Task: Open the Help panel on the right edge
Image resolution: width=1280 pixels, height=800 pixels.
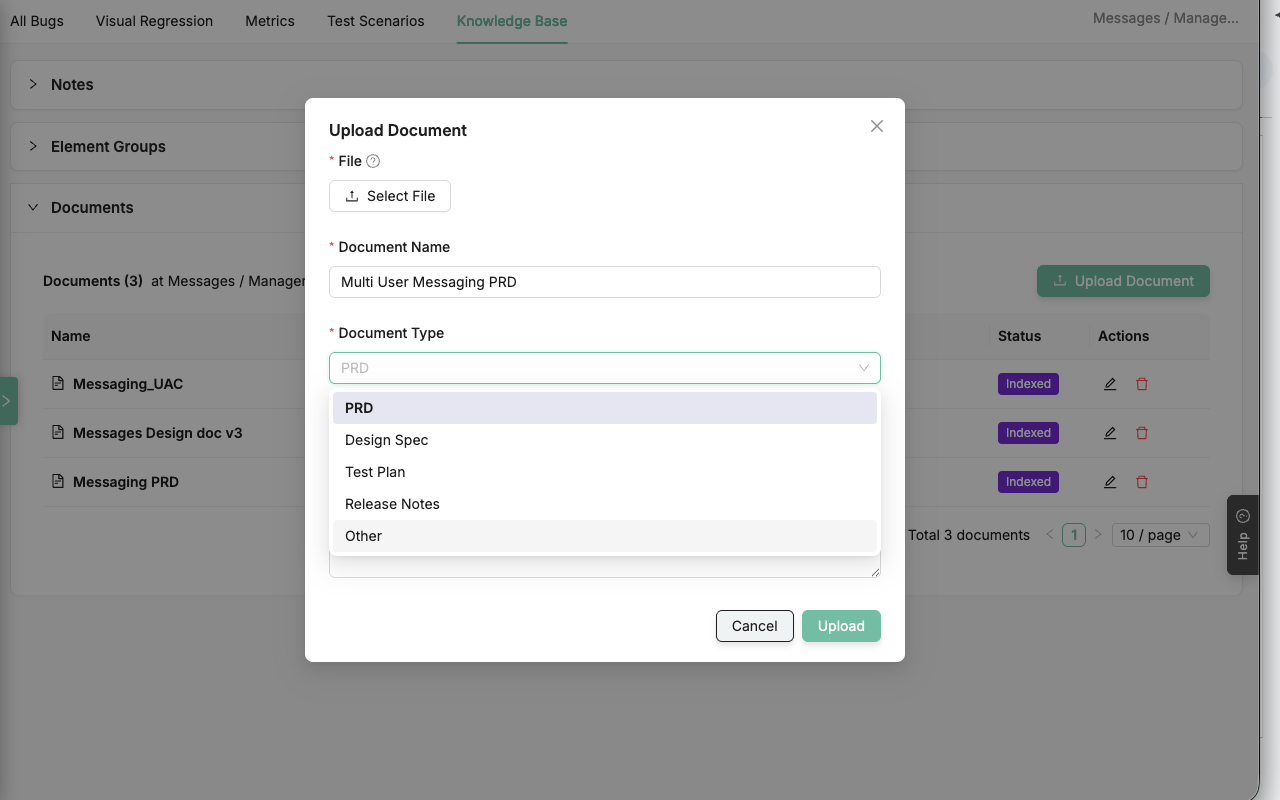Action: pos(1242,535)
